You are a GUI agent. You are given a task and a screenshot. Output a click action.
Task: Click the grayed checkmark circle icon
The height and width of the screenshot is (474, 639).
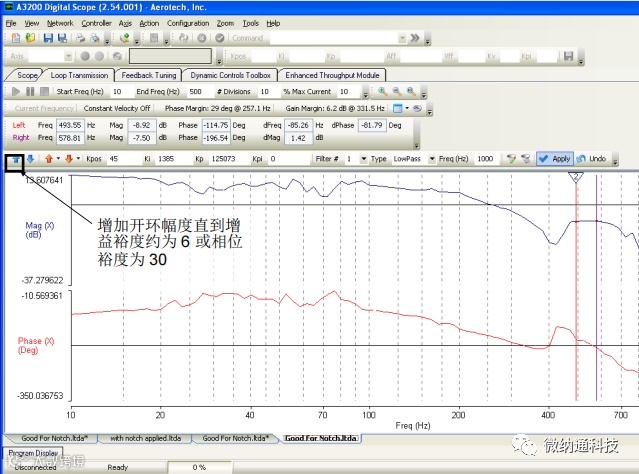point(220,38)
